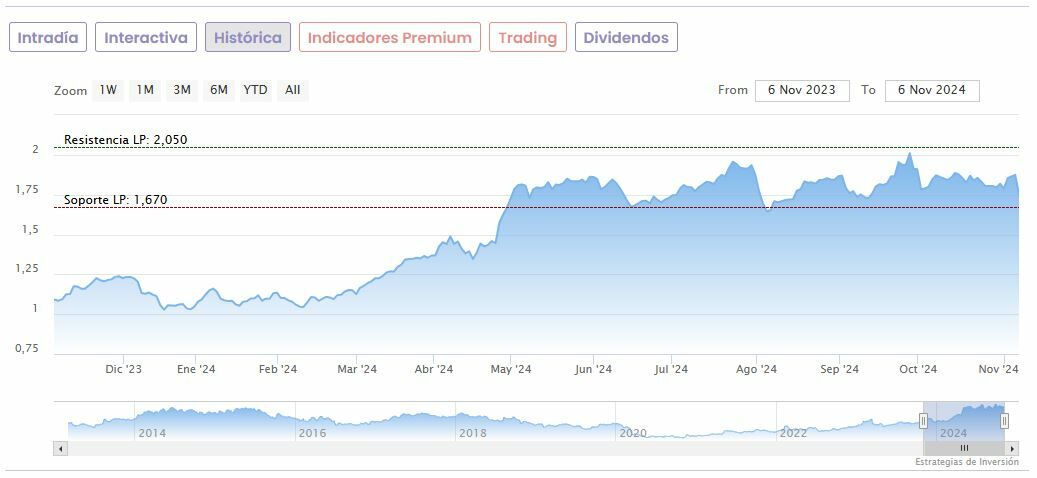The width and height of the screenshot is (1037, 478).
Task: Go to the Trading tab
Action: tap(527, 38)
